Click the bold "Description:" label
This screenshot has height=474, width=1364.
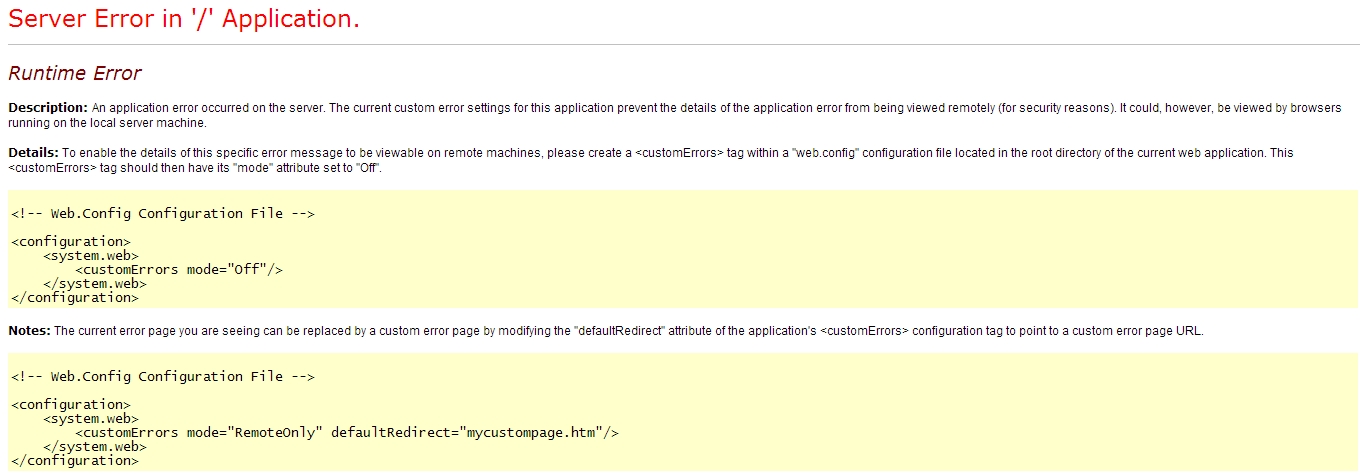pyautogui.click(x=48, y=107)
